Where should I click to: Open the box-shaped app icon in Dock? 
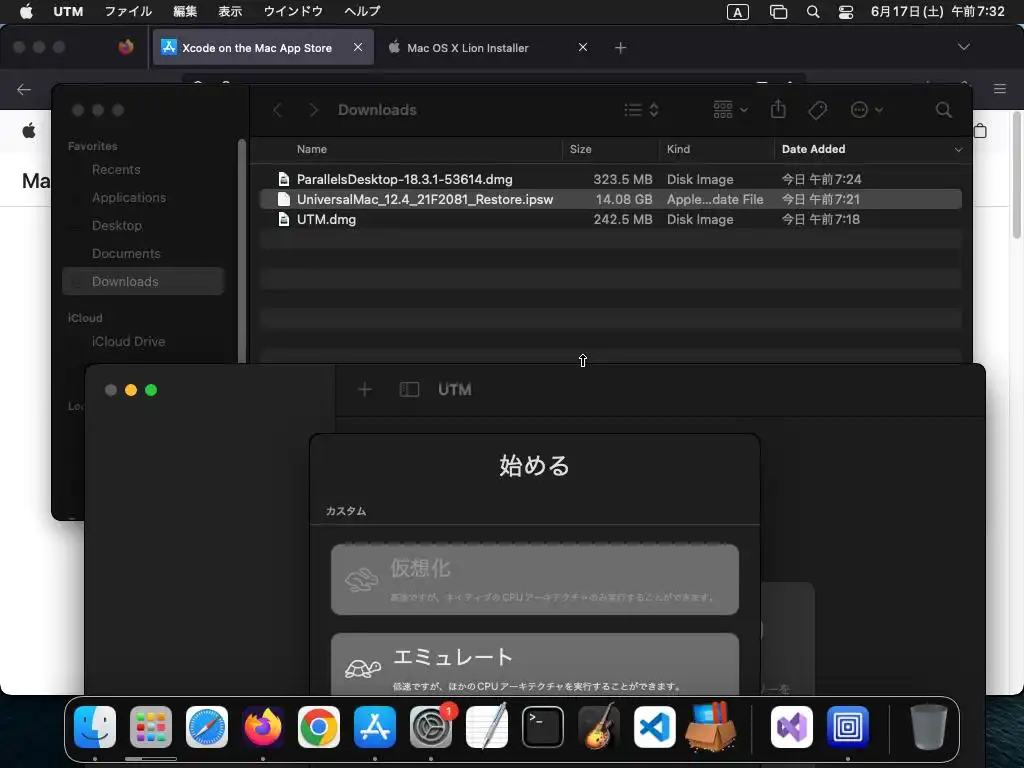pos(711,726)
